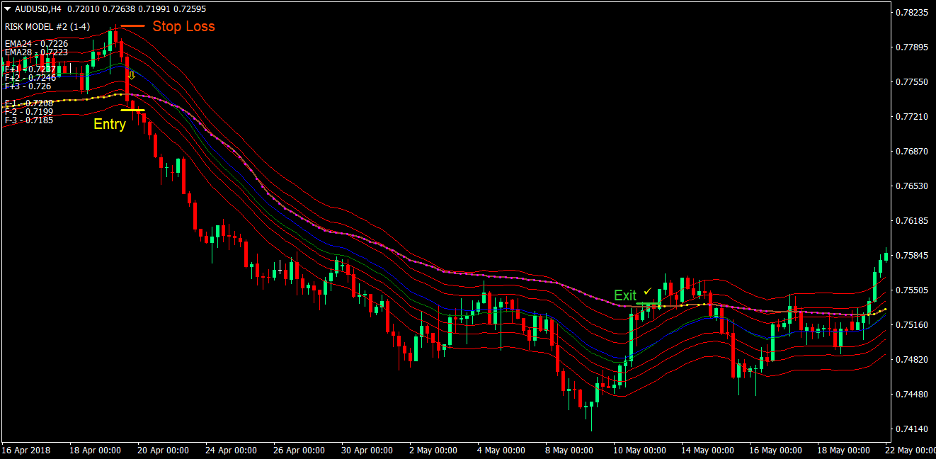This screenshot has width=936, height=460.
Task: Click price level 0.76870 on the axis
Action: click(913, 151)
